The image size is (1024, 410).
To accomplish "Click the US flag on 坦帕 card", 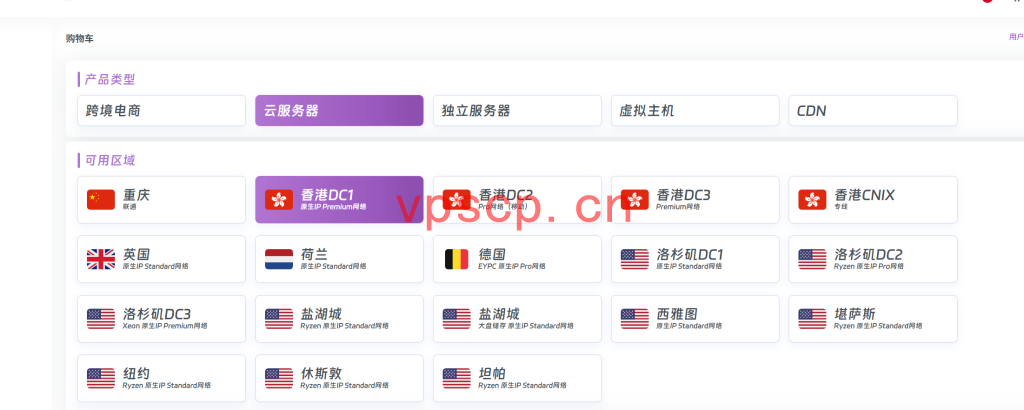I will (456, 378).
